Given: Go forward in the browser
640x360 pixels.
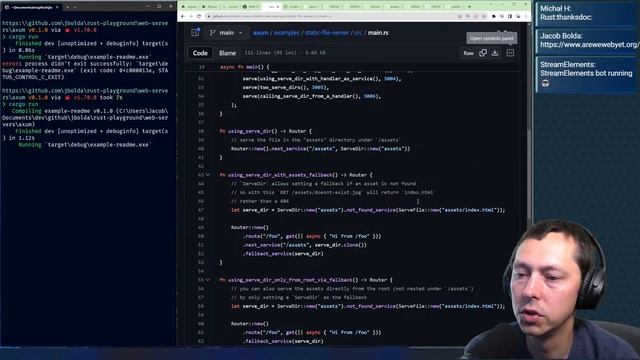Looking at the screenshot, I should tap(191, 16).
